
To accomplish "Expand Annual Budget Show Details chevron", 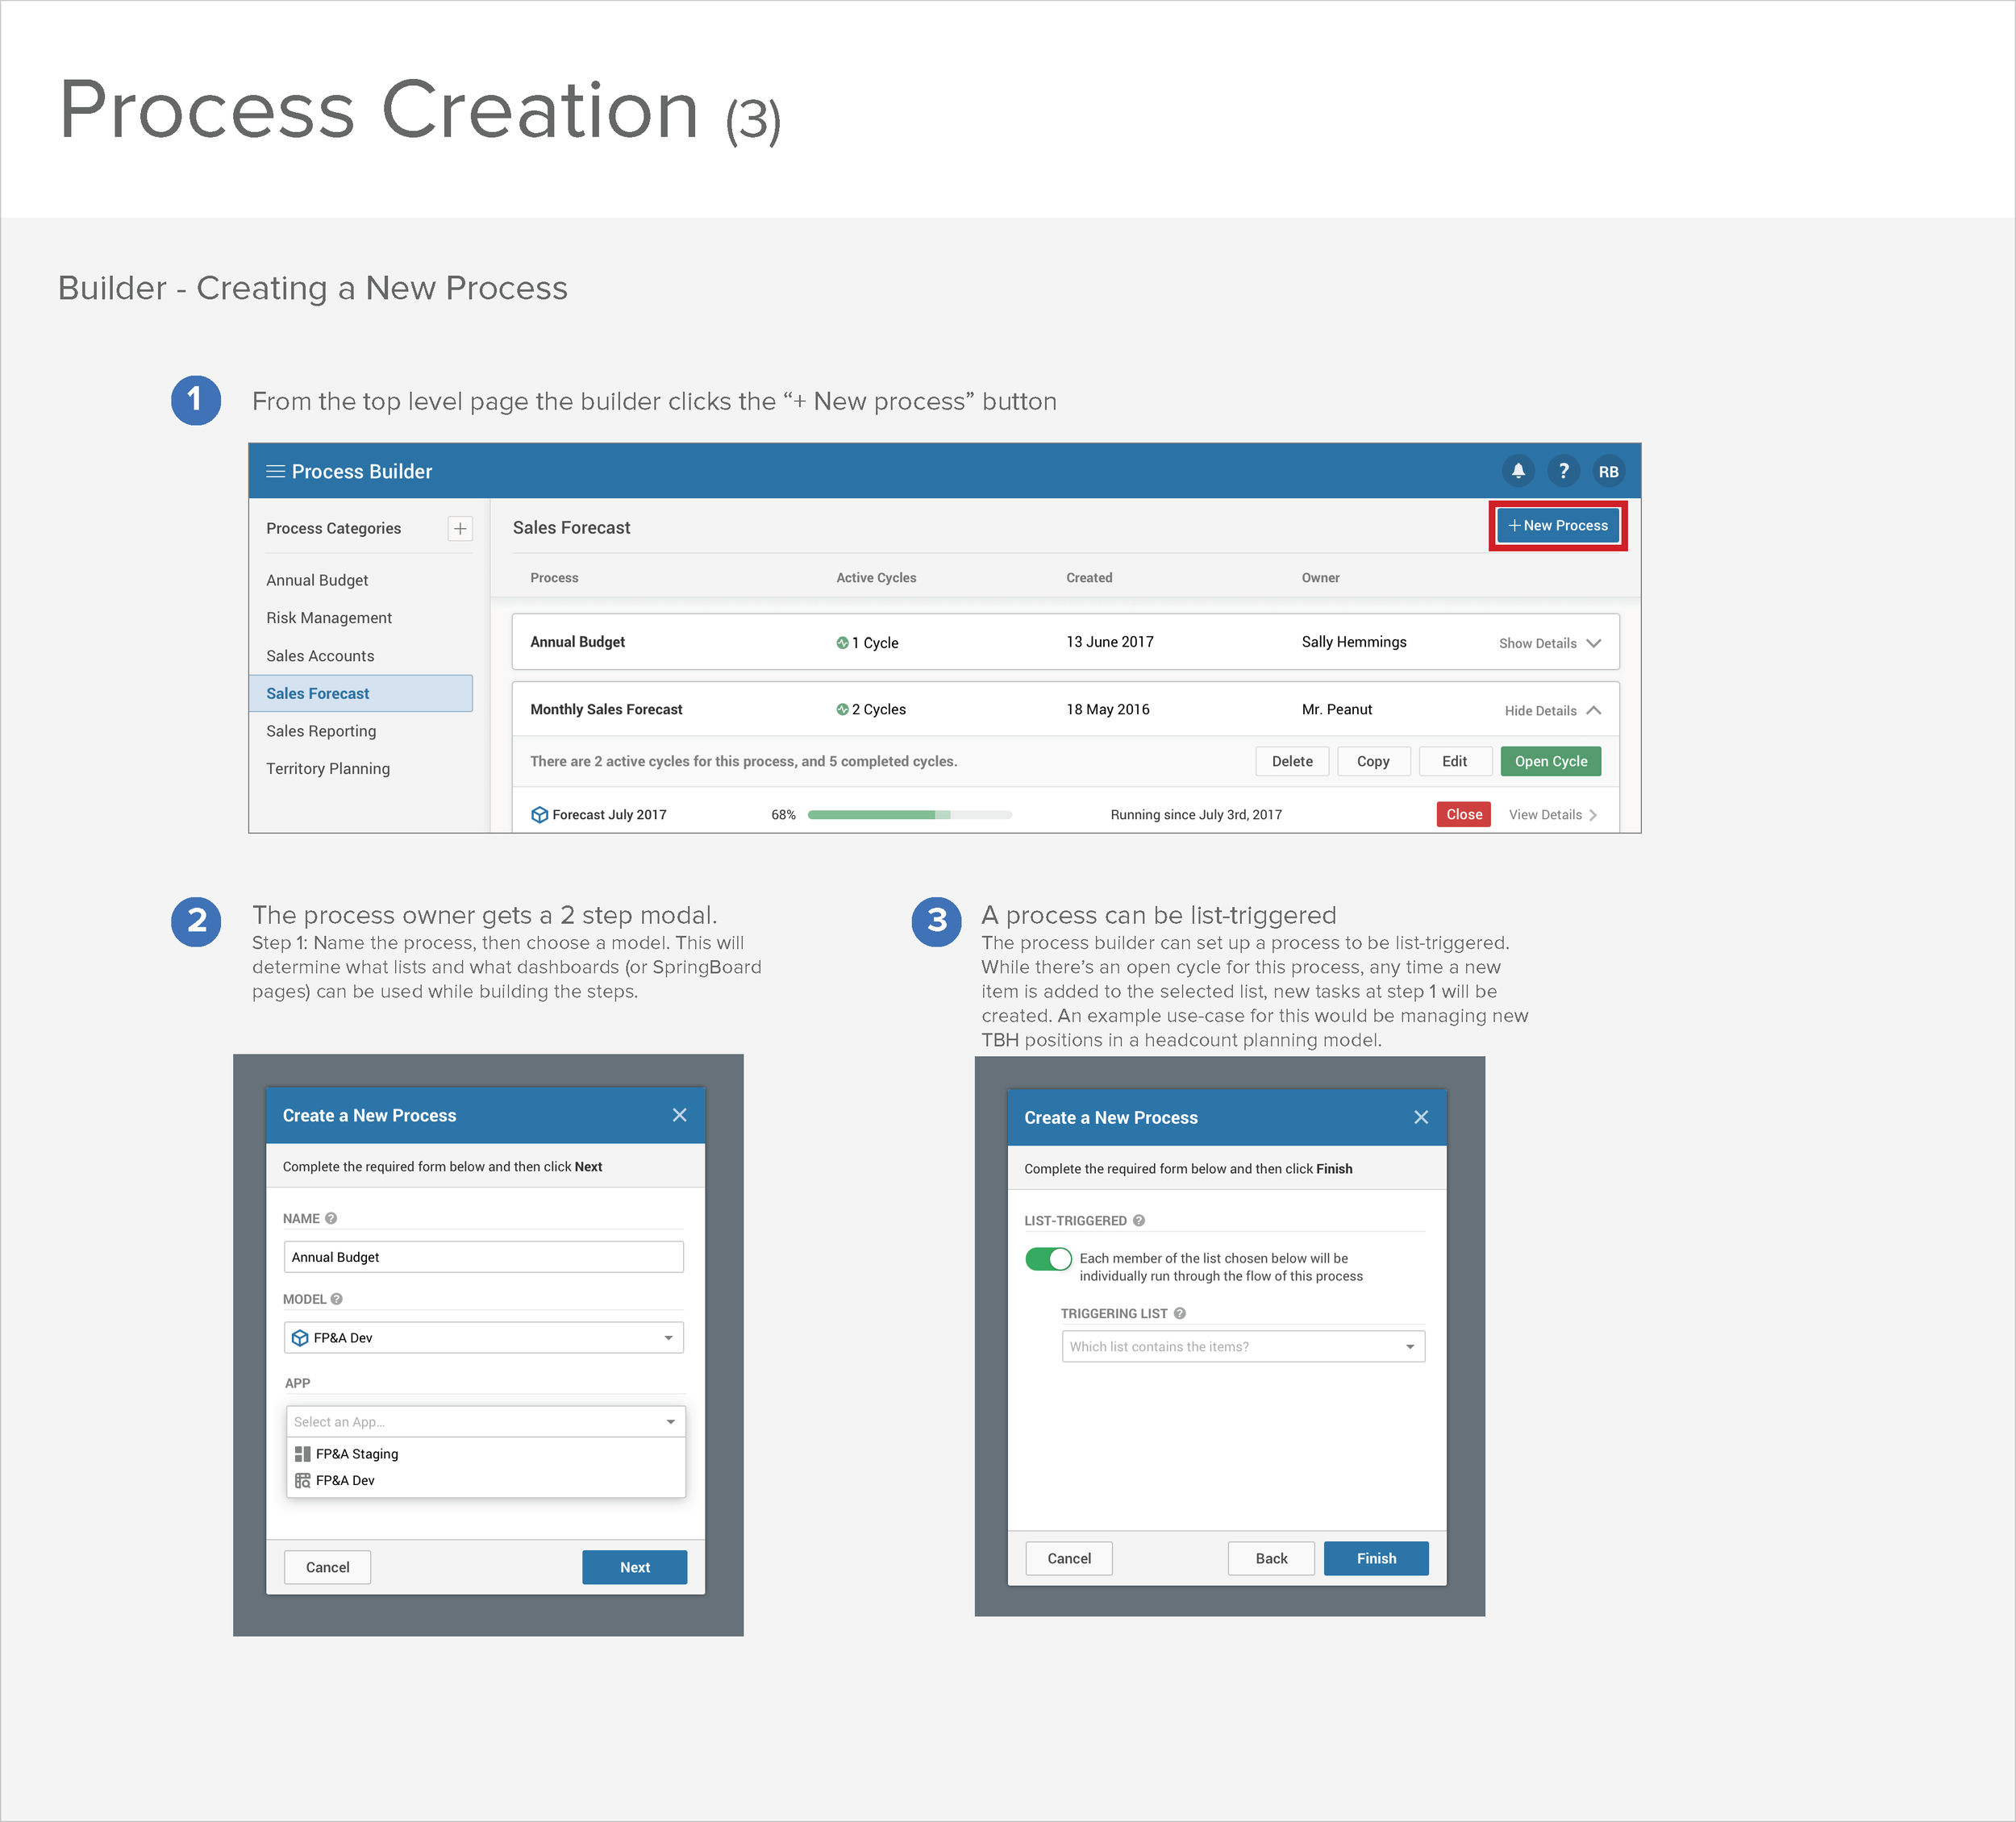I will (1593, 643).
